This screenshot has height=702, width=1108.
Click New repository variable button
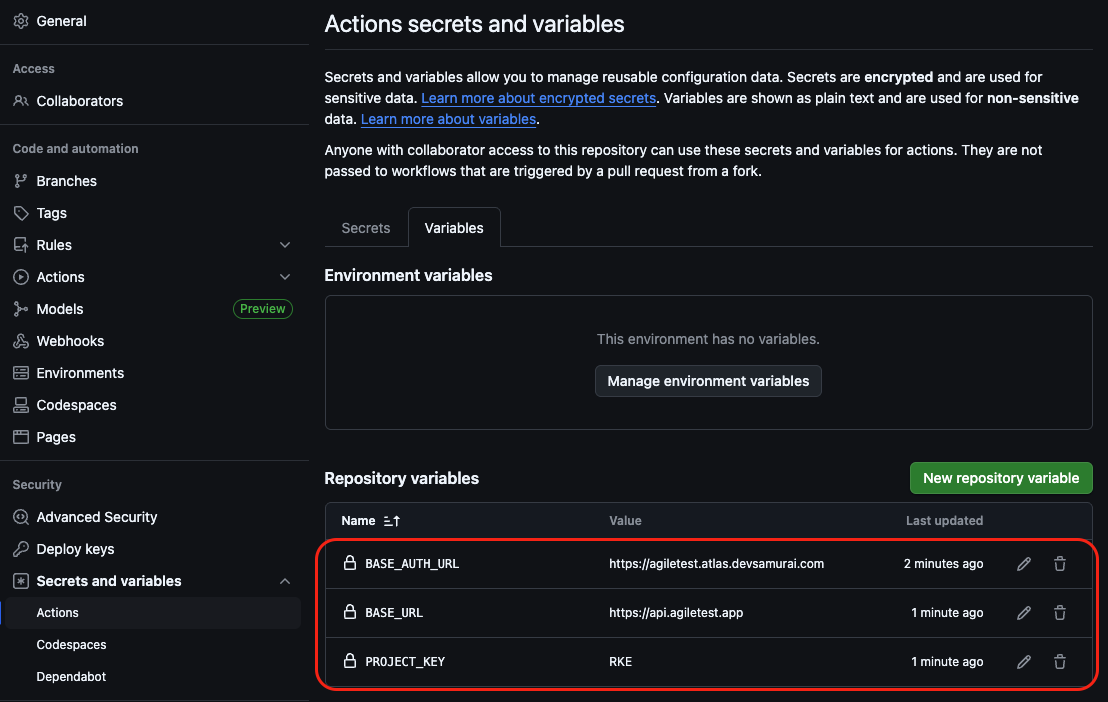[1000, 478]
